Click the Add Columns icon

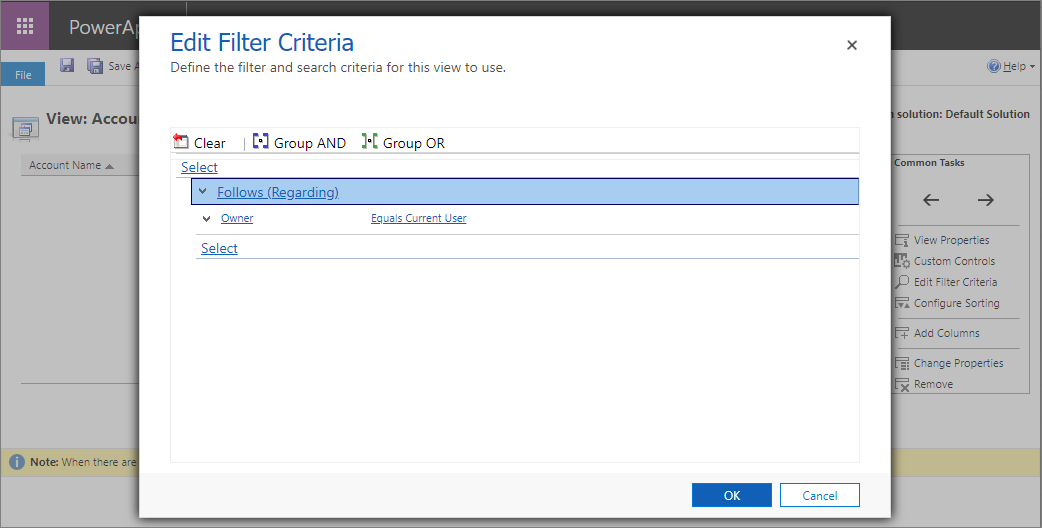coord(902,333)
